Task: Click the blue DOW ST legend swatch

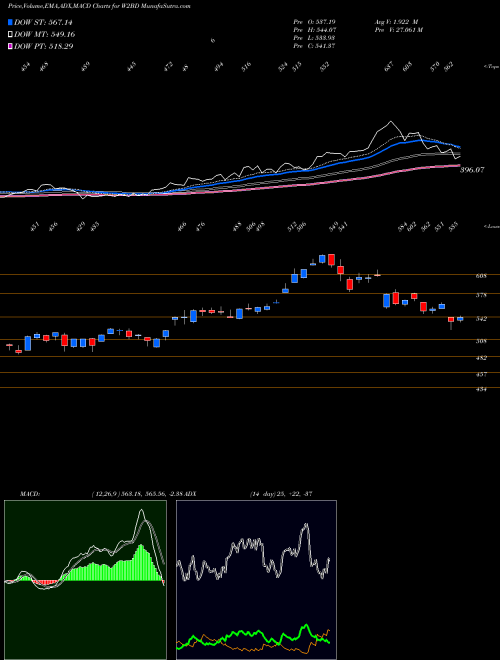Action: tap(10, 22)
